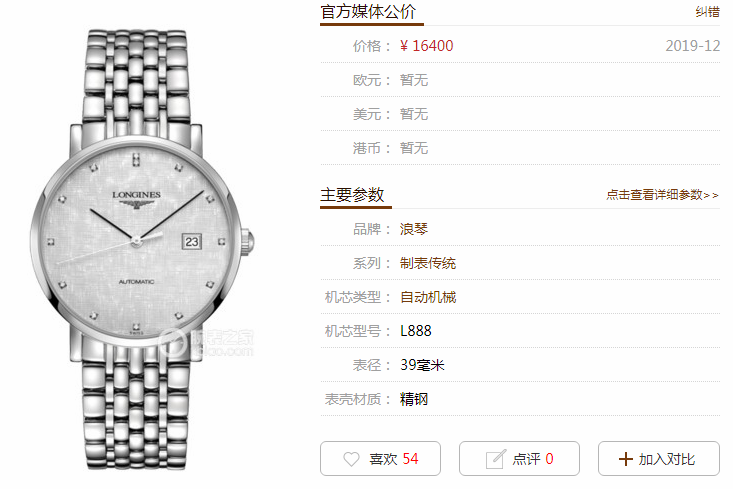Screen dimensions: 733x489
Task: Click the heart icon beside 喜欢
Action: [x=351, y=459]
